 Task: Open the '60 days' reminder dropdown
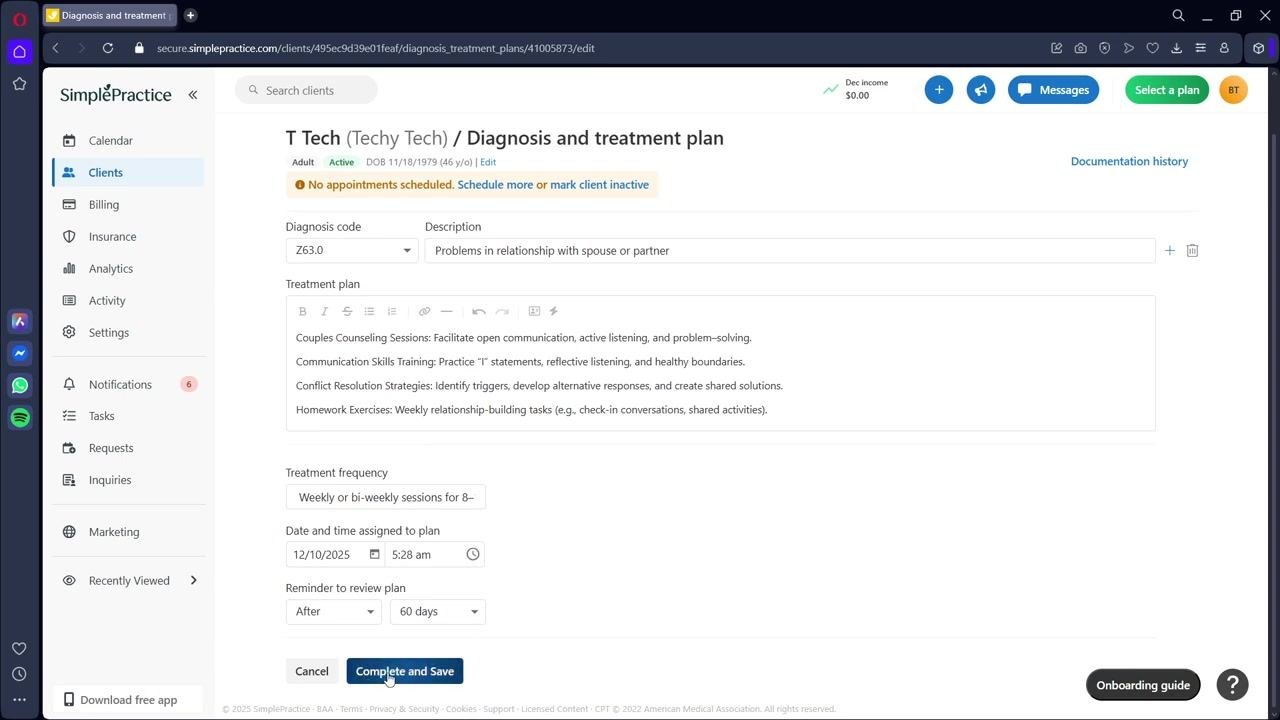[x=438, y=611]
